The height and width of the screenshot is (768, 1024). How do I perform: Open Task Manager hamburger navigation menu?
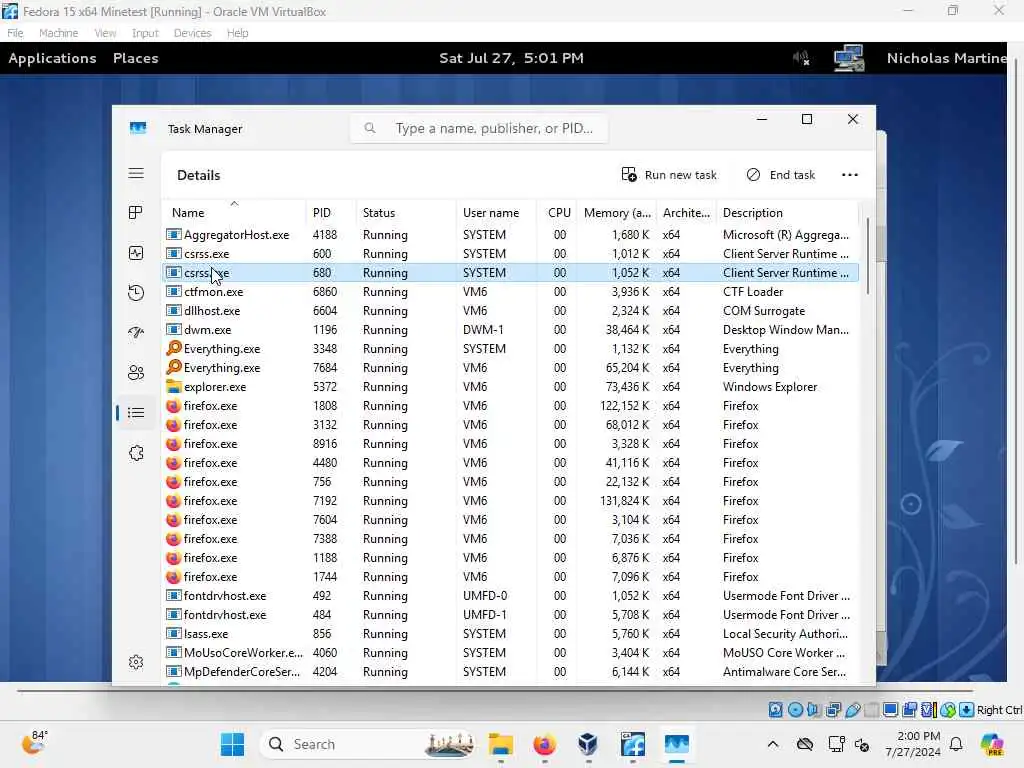pyautogui.click(x=136, y=173)
